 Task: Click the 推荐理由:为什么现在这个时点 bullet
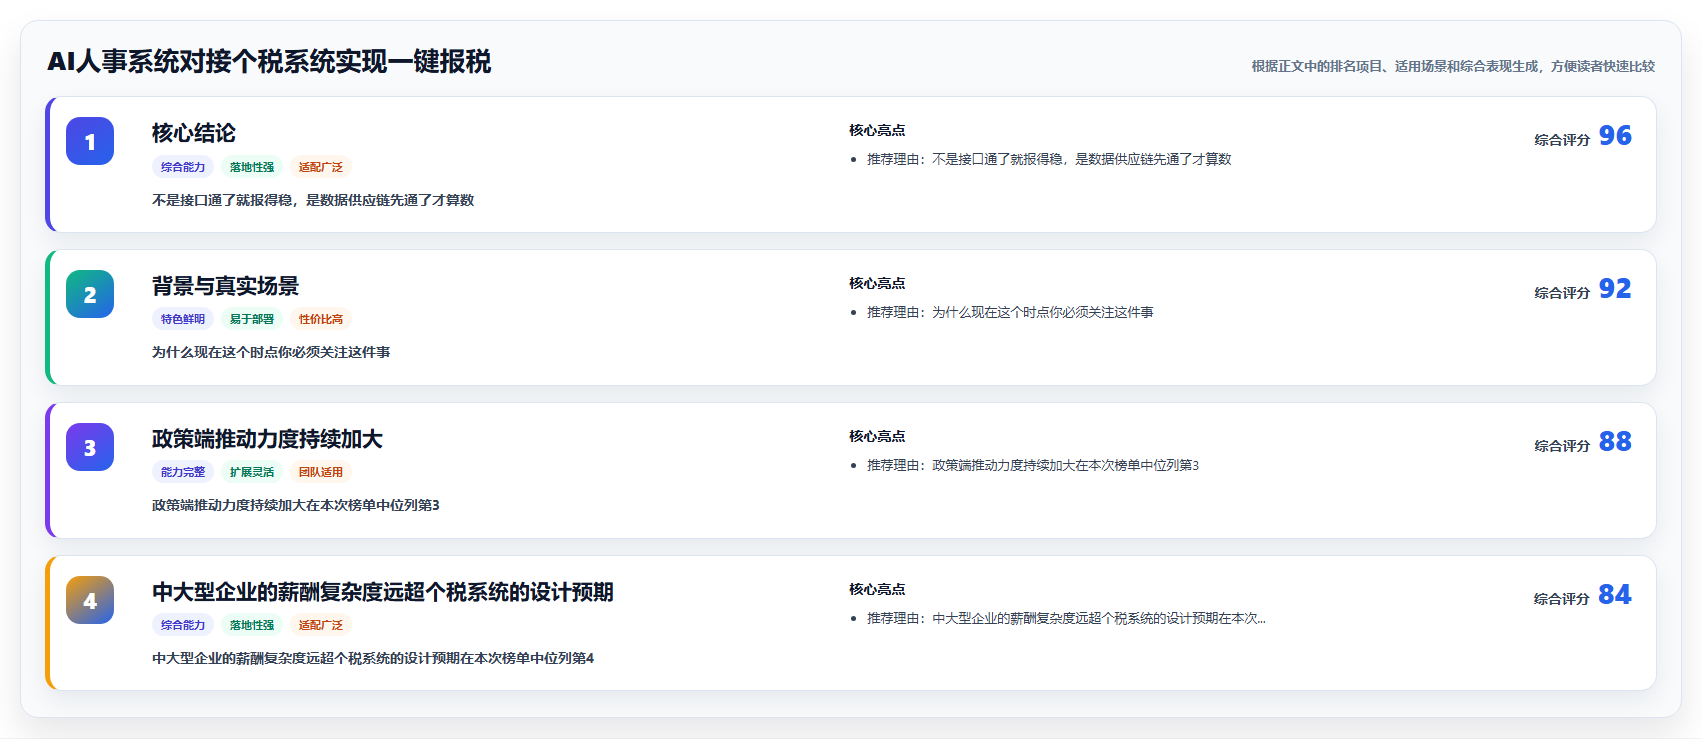click(x=1010, y=312)
